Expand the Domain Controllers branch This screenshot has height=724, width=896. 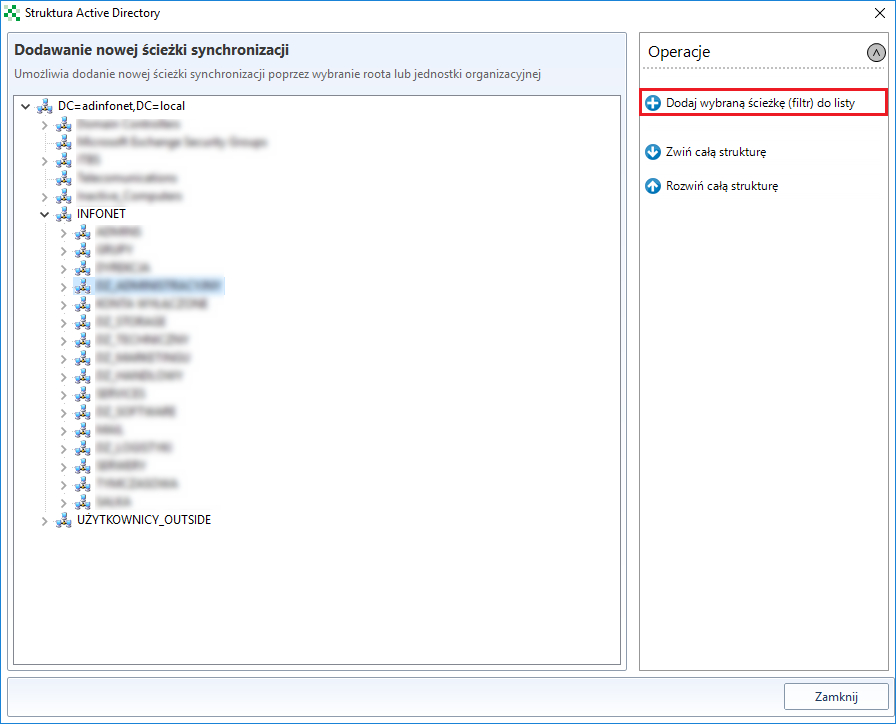coord(44,124)
